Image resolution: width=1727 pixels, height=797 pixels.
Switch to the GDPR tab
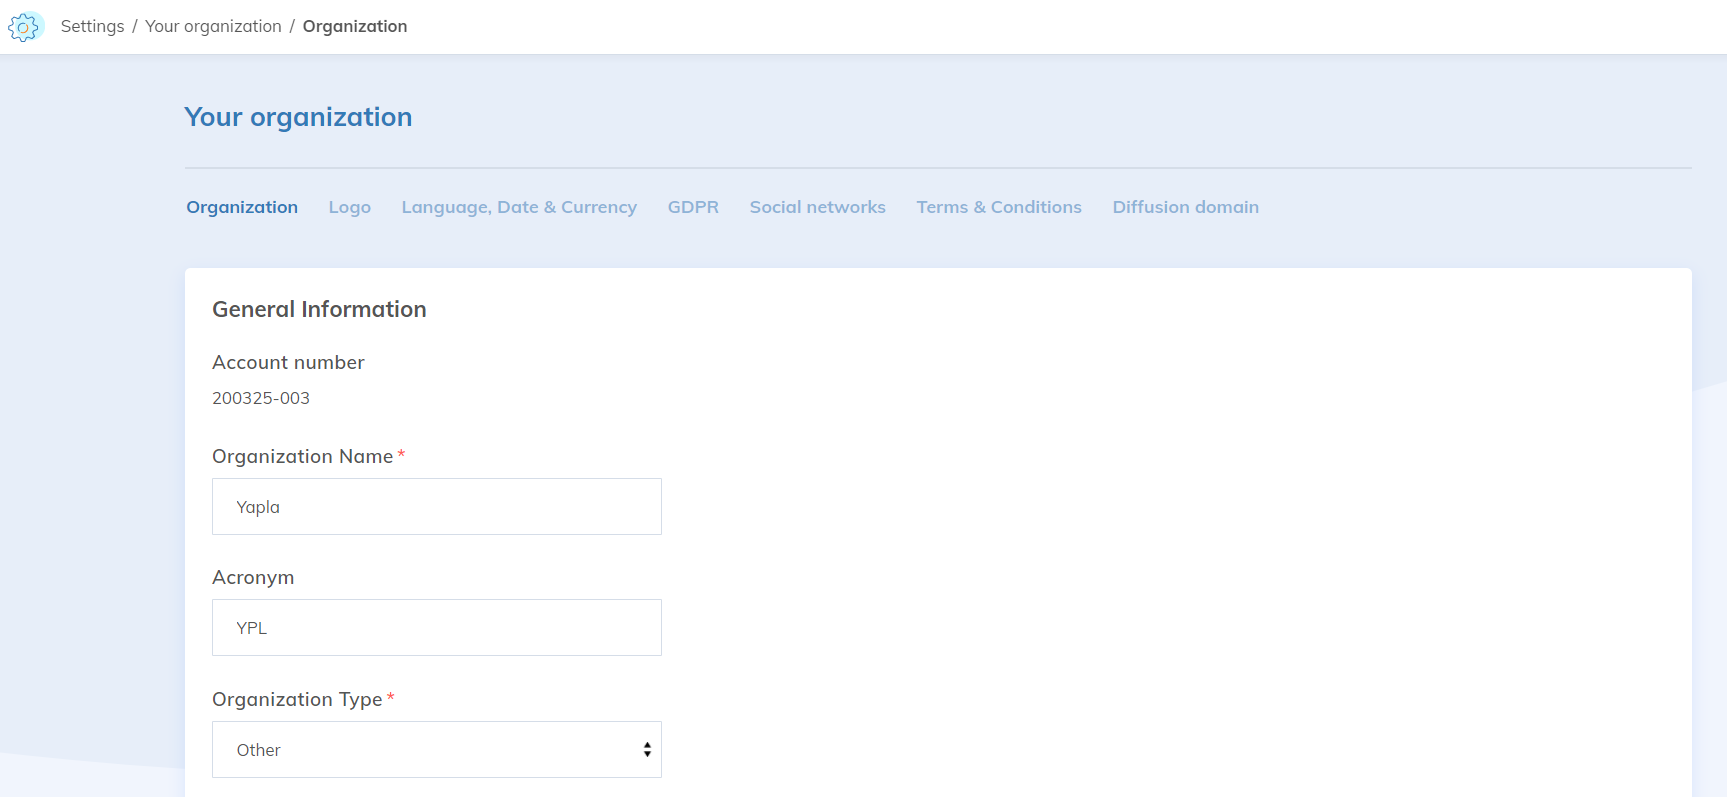(693, 207)
